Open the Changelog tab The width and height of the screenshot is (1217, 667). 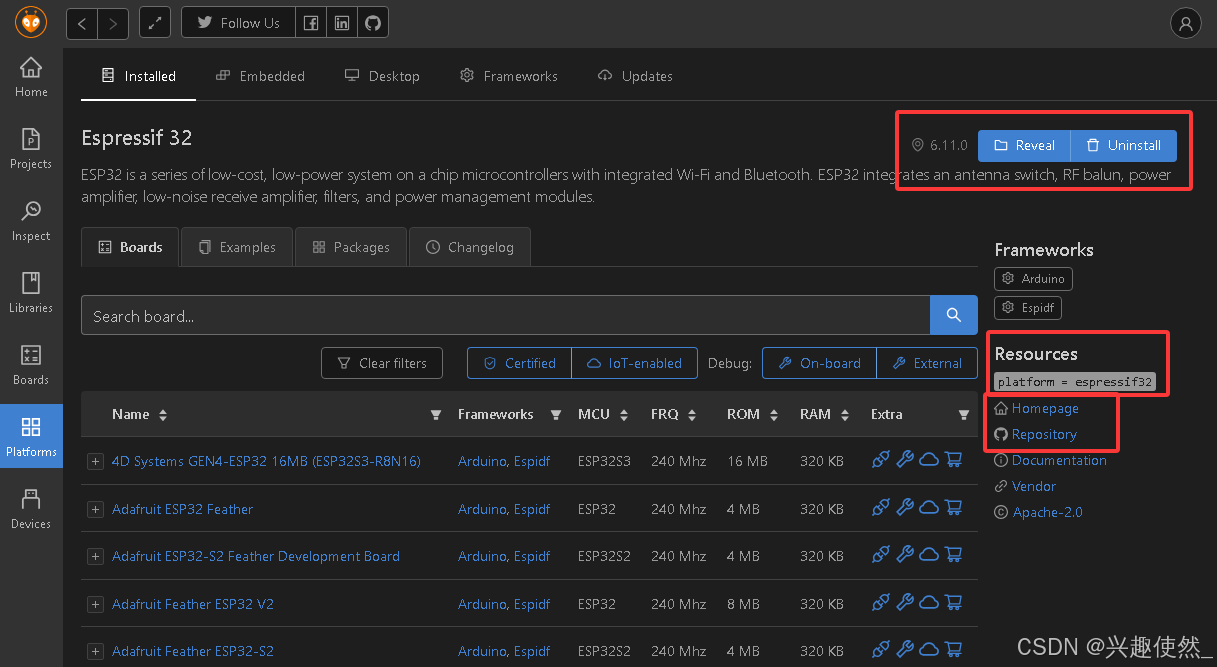[470, 247]
